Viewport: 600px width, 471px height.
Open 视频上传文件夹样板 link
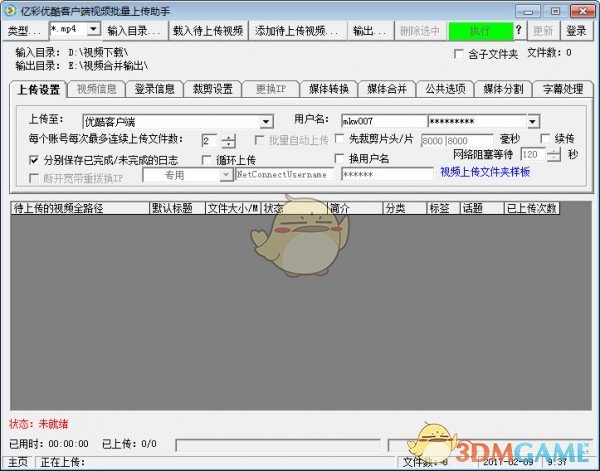485,172
